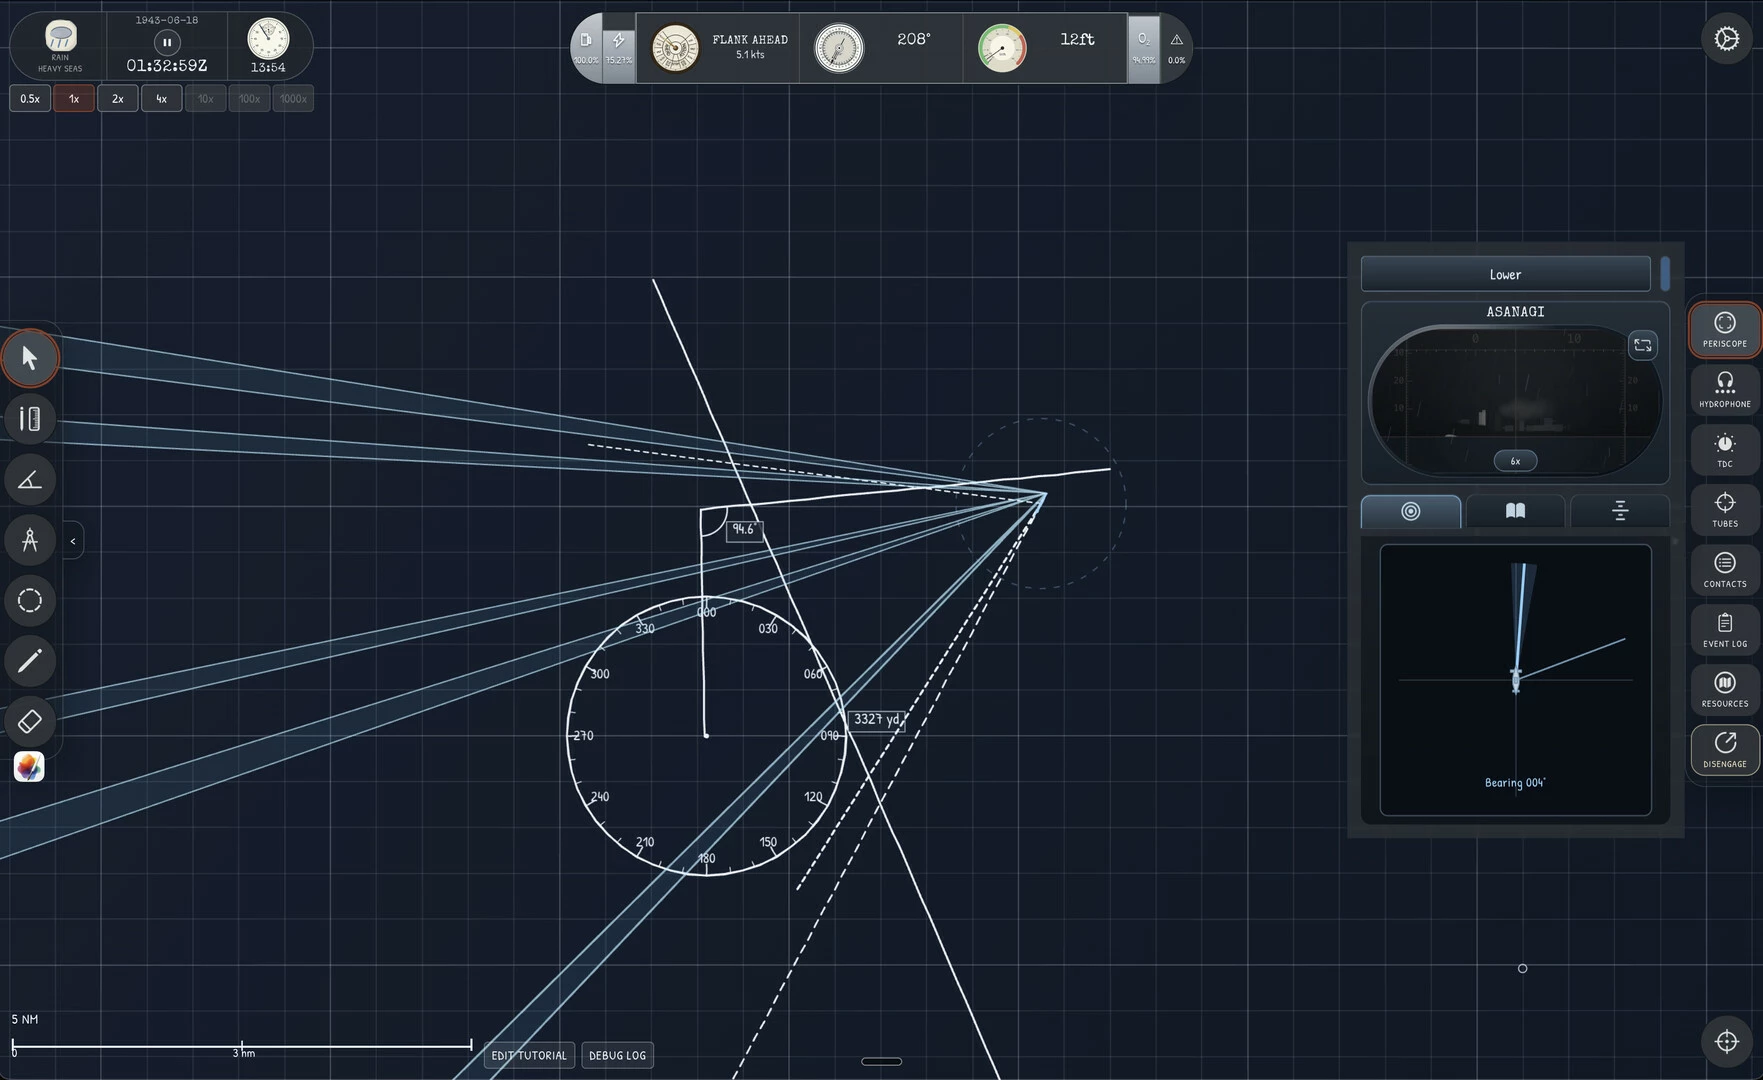Set time speed to 1000x
Viewport: 1763px width, 1080px height.
[x=293, y=99]
